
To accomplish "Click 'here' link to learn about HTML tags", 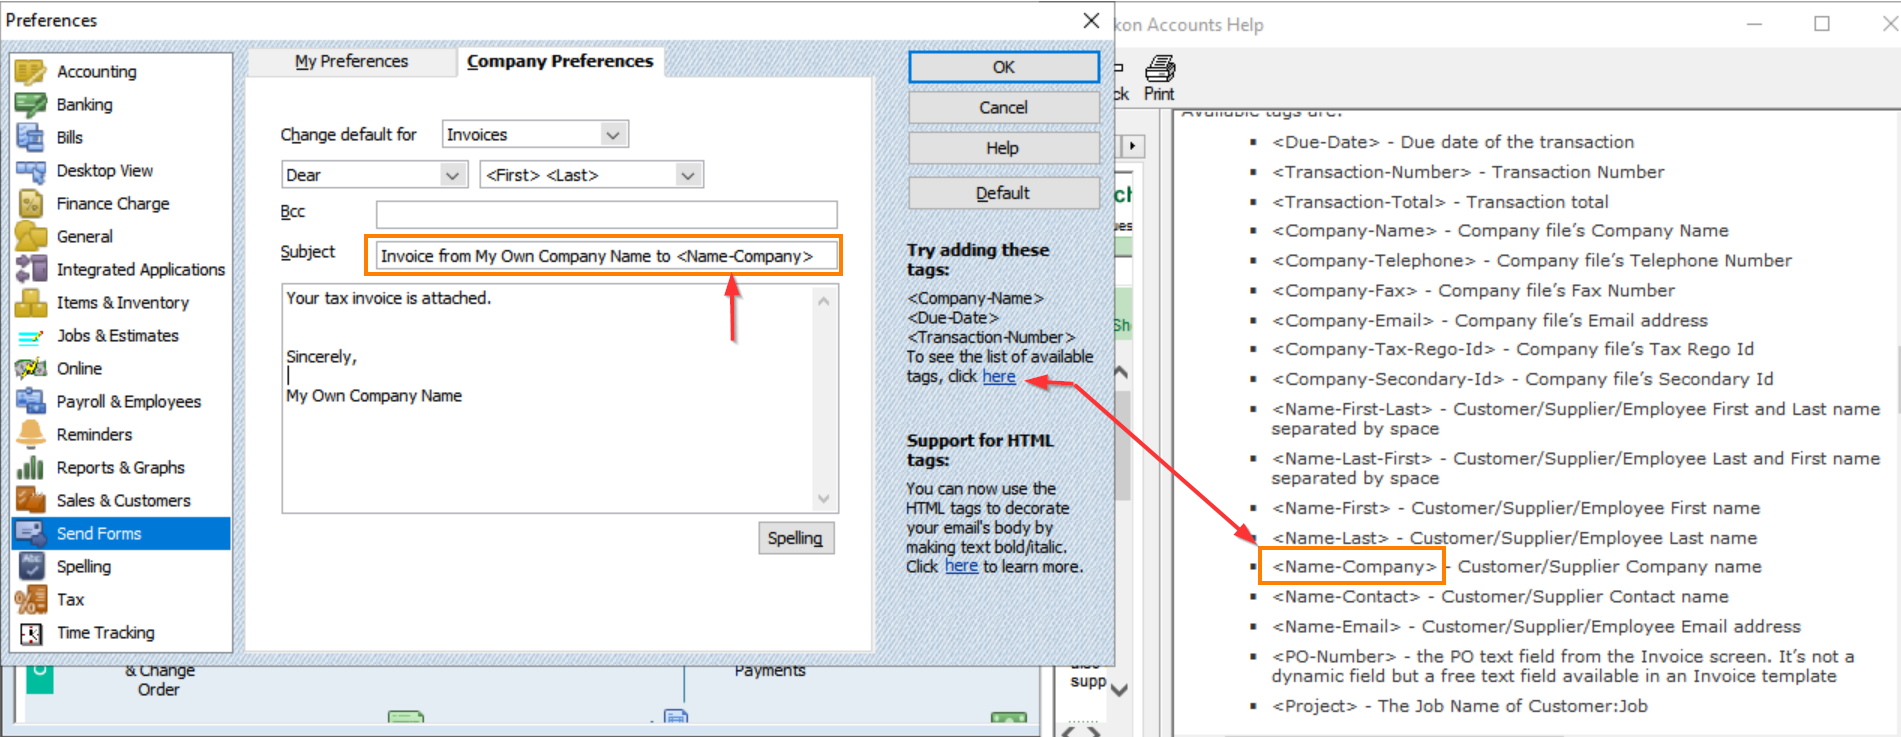I will (x=961, y=566).
